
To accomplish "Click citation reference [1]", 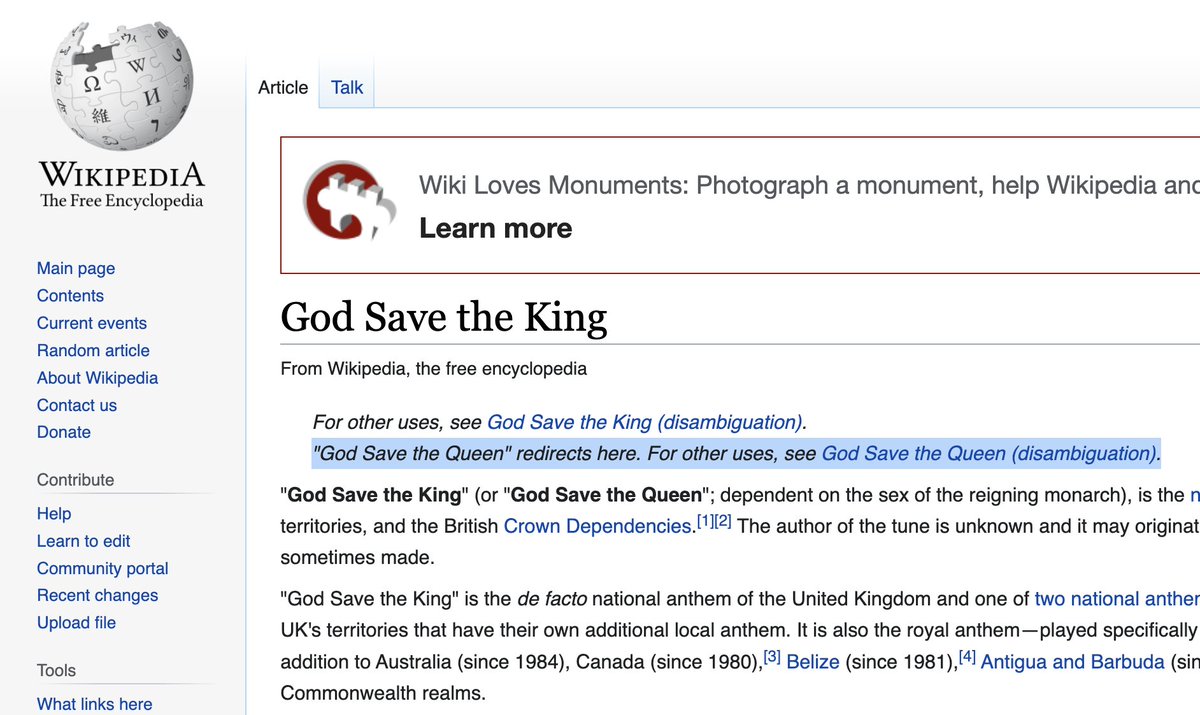I will tap(705, 521).
